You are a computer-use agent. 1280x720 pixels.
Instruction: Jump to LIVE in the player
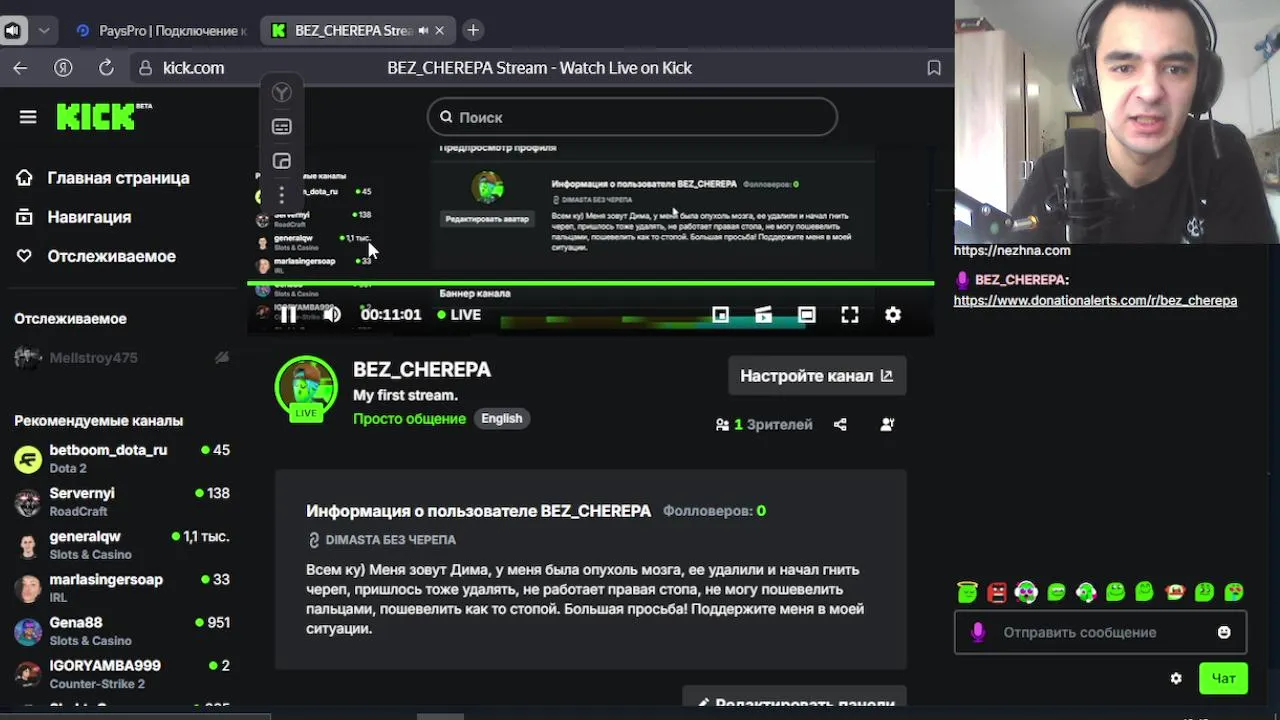459,314
